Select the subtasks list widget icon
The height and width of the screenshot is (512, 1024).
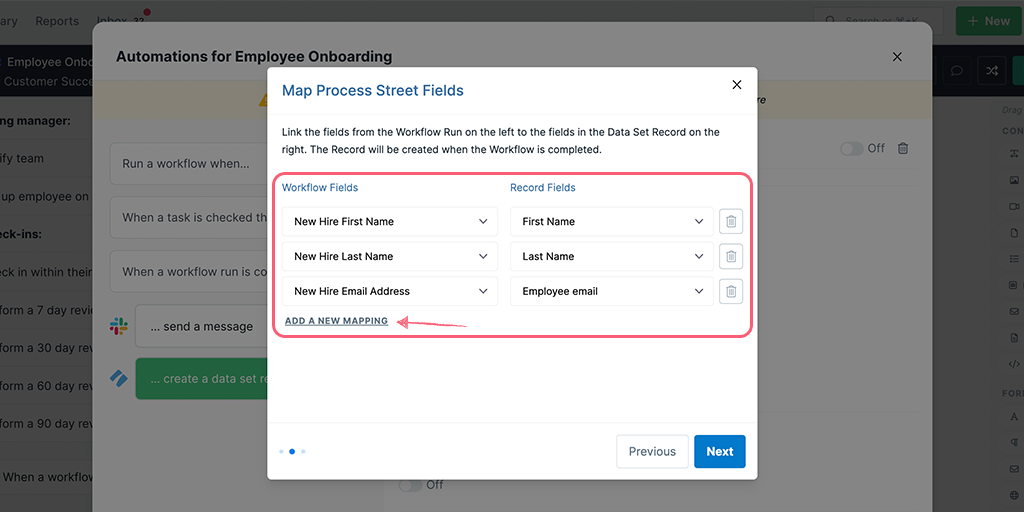click(x=1014, y=259)
